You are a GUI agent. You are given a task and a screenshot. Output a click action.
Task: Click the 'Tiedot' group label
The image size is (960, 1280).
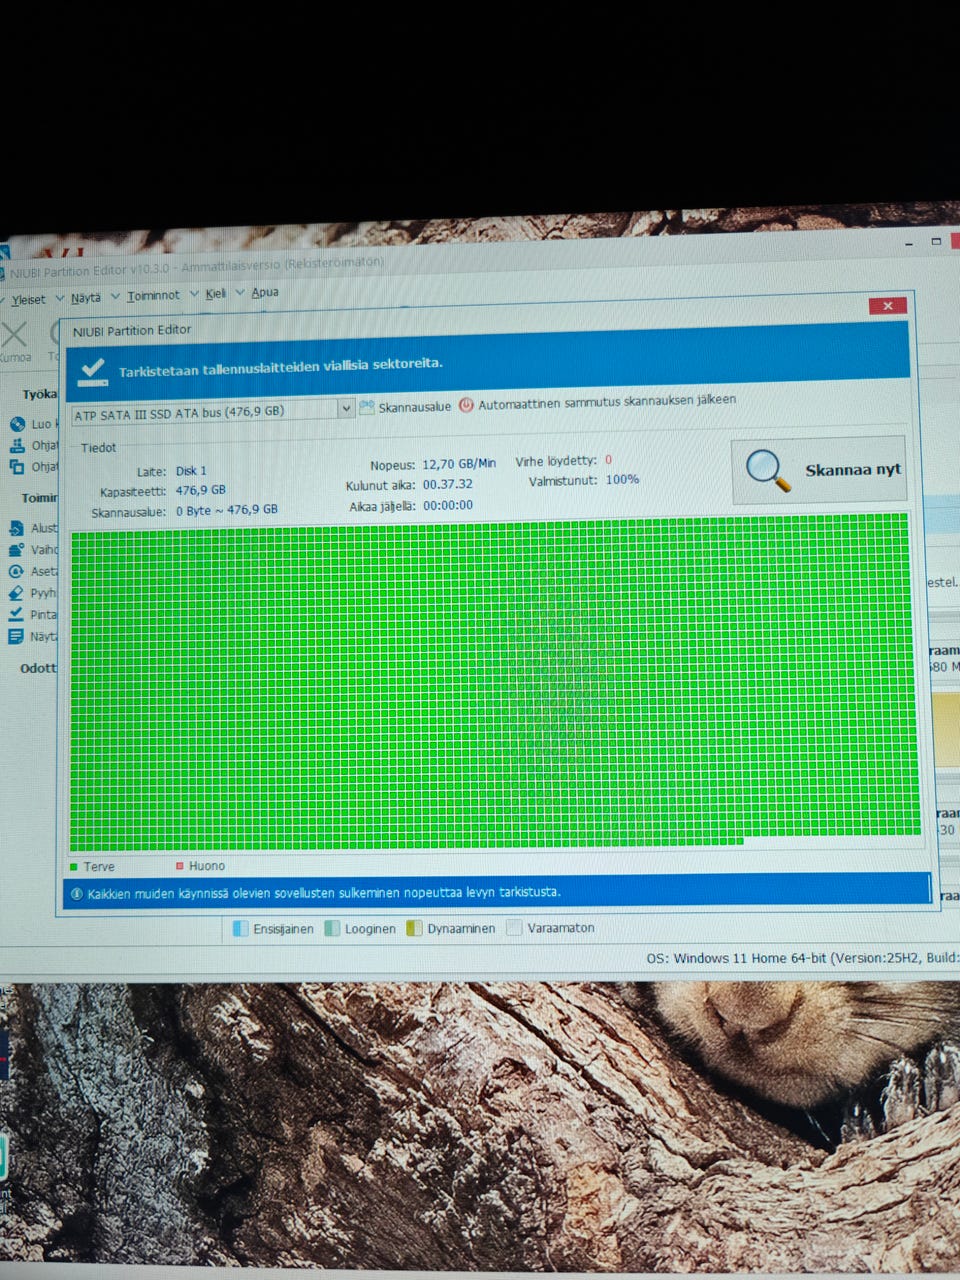pyautogui.click(x=98, y=448)
